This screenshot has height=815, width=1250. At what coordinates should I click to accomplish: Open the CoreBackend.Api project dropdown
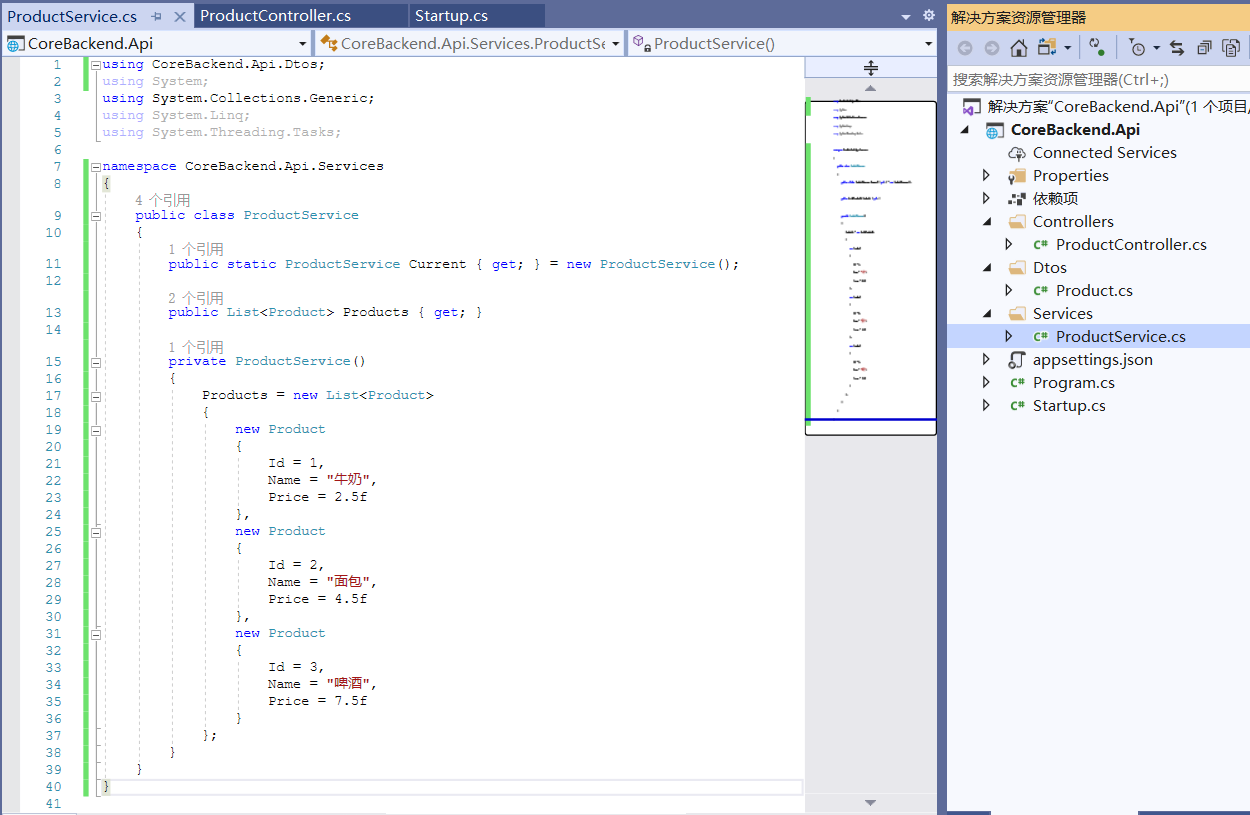point(303,43)
